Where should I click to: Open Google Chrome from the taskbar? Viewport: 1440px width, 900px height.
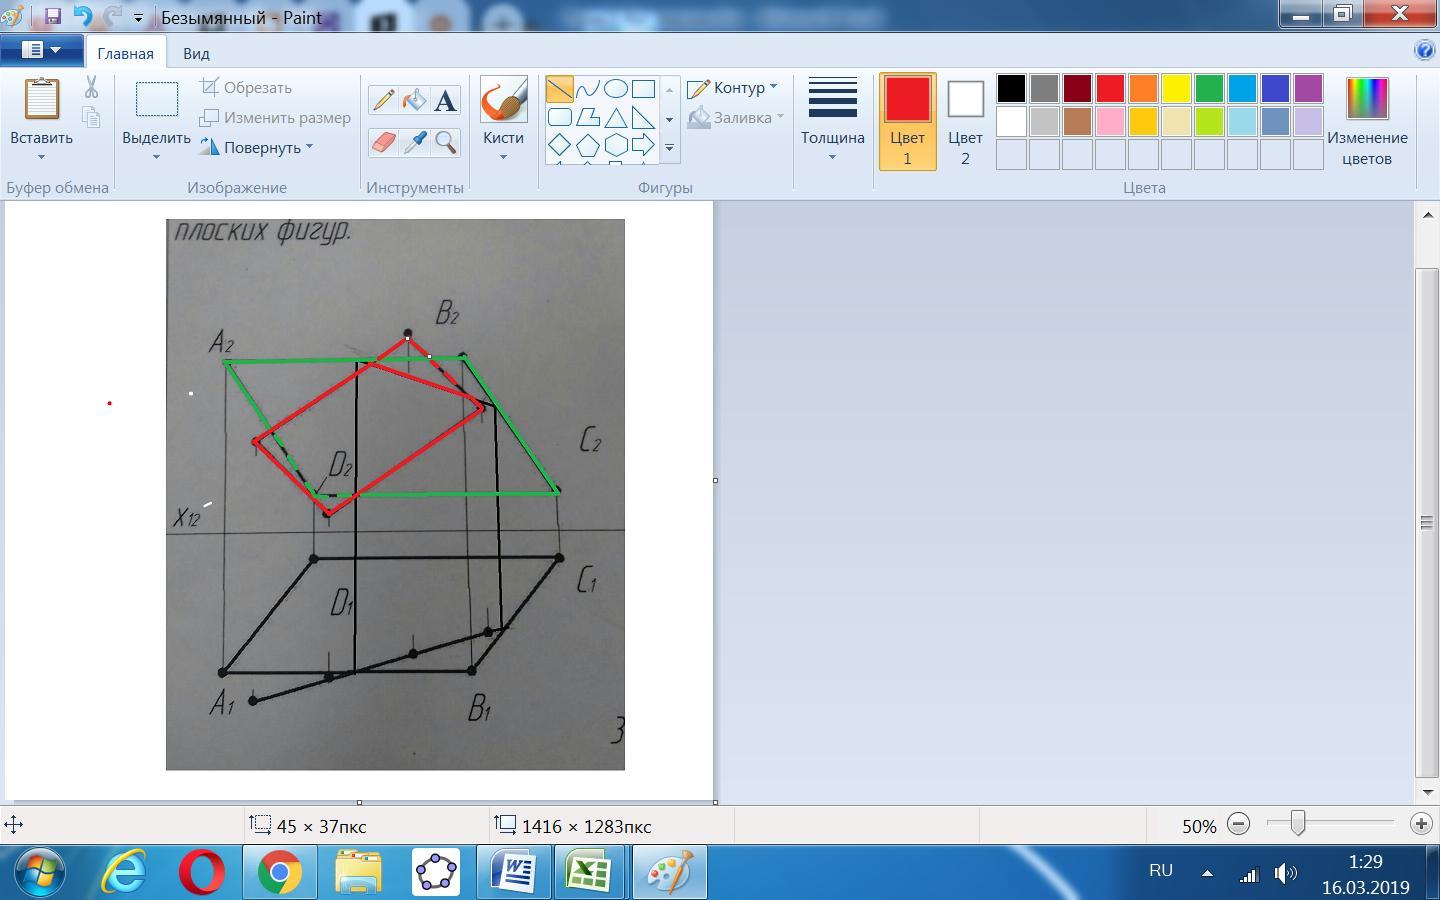[279, 873]
